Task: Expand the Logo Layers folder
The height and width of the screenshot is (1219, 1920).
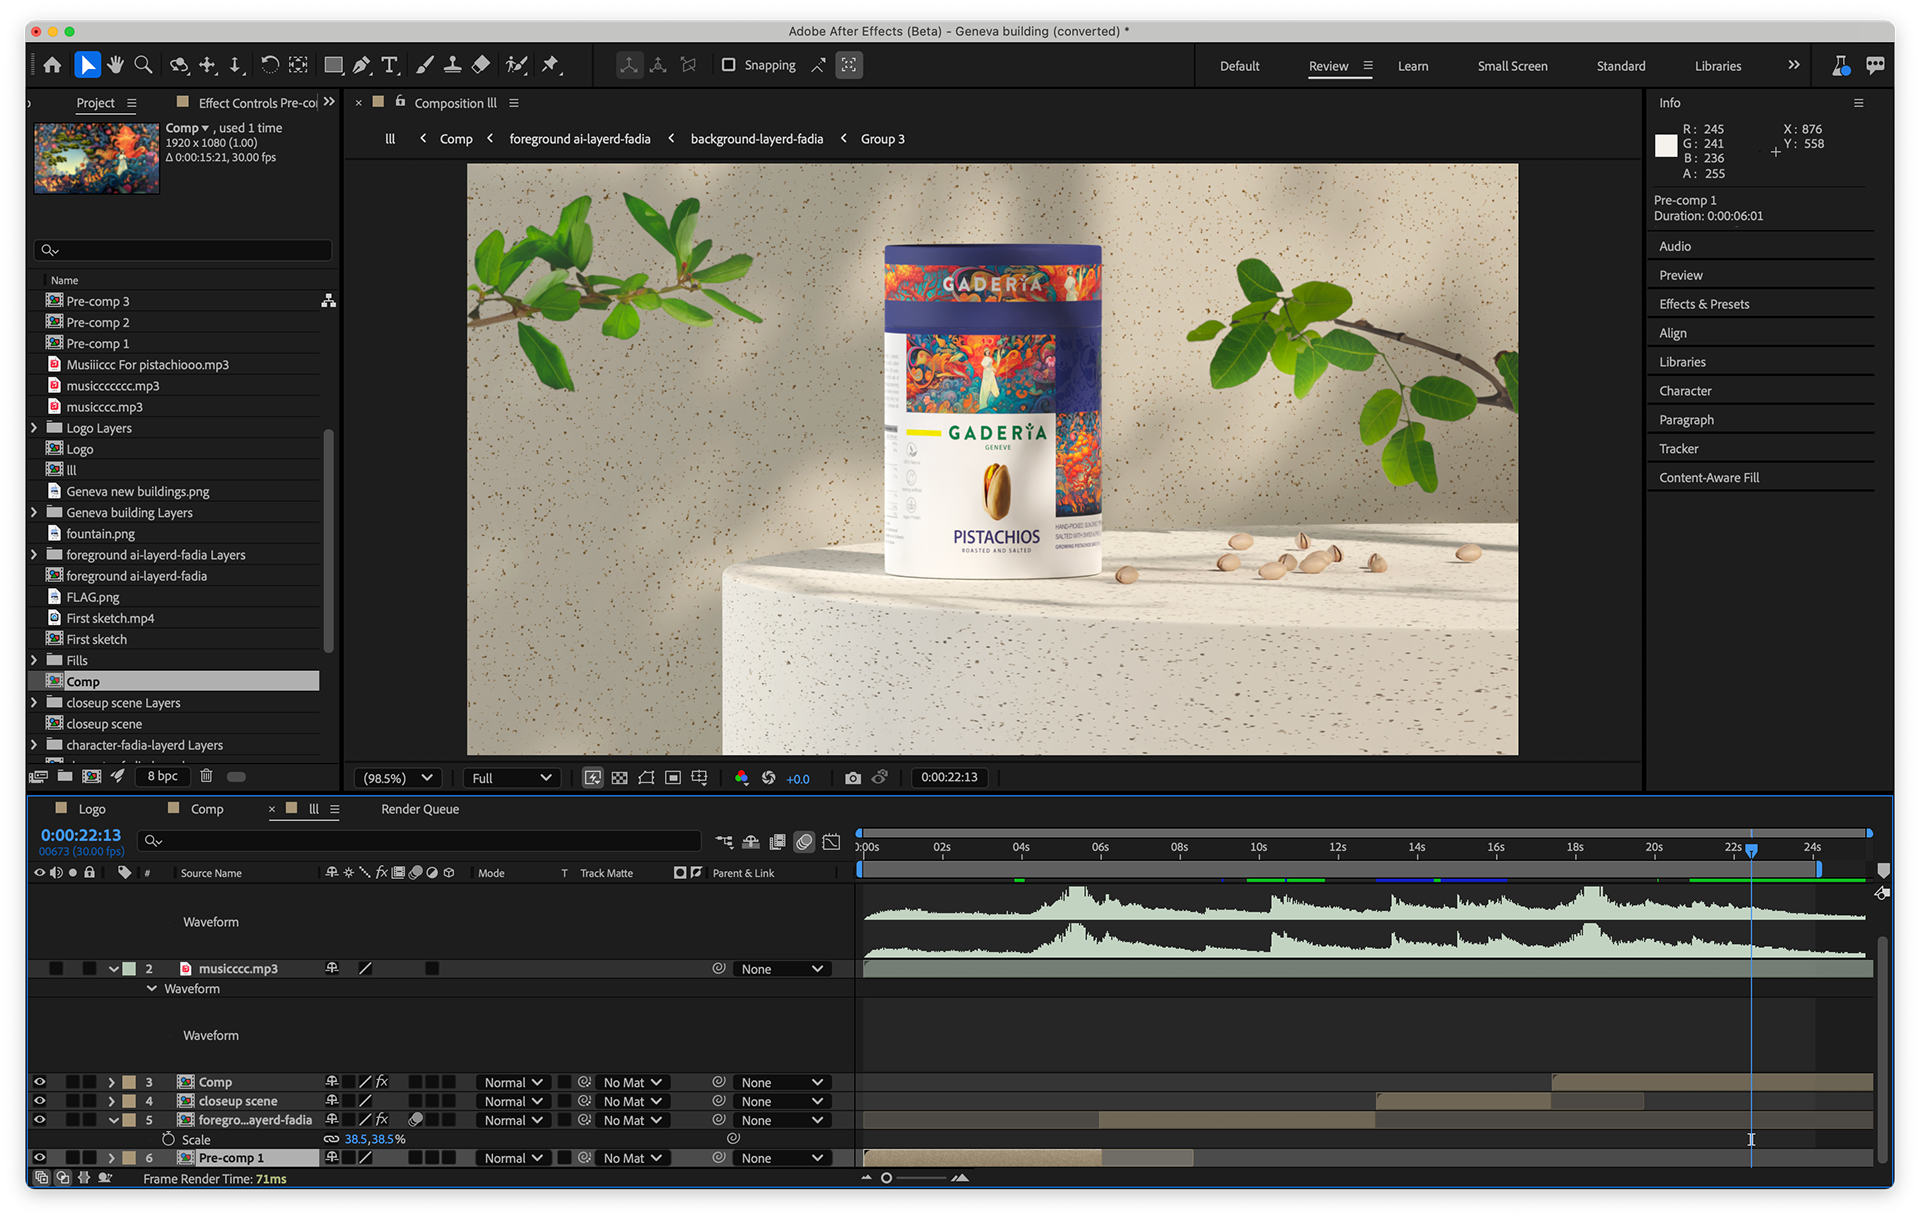Action: (x=34, y=428)
